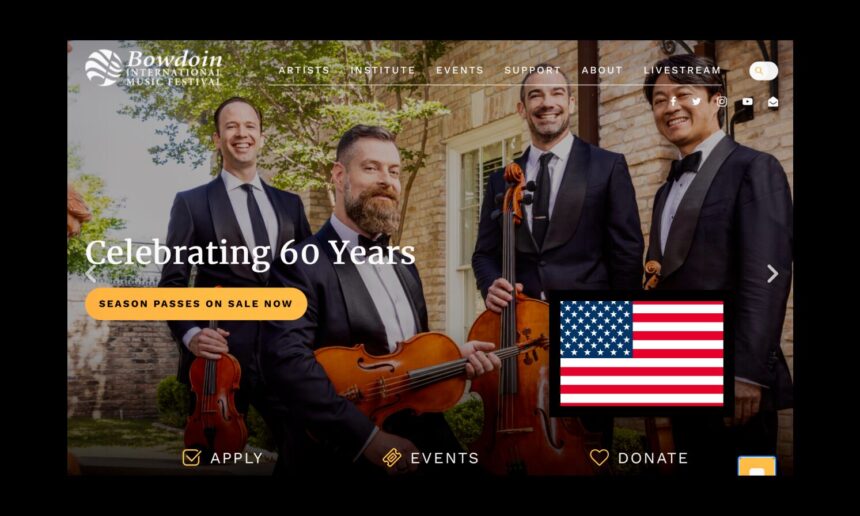The image size is (860, 516).
Task: Click Season Passes On Sale Now button
Action: point(196,304)
